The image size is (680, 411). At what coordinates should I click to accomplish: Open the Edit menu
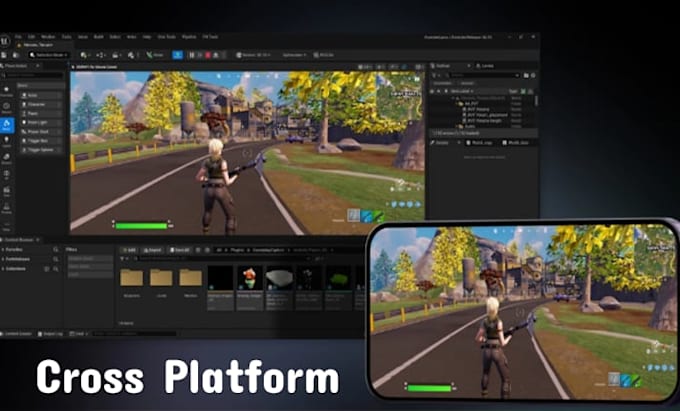pos(32,37)
